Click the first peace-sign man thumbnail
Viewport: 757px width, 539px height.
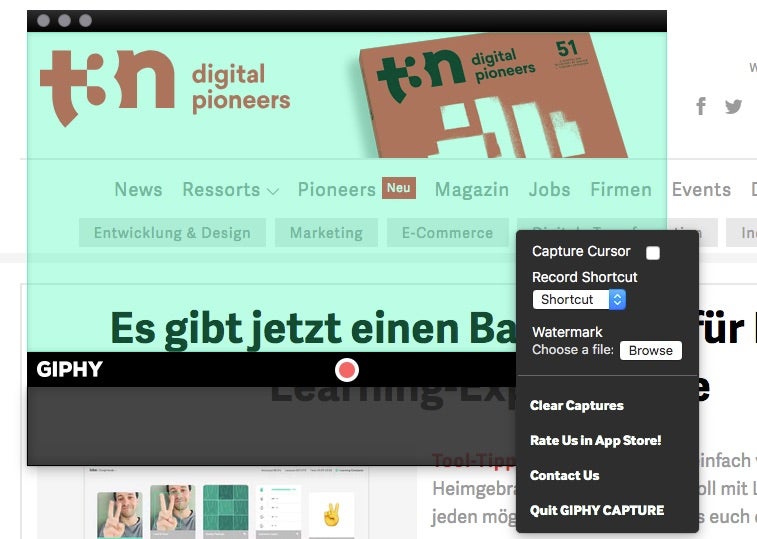pyautogui.click(x=120, y=514)
